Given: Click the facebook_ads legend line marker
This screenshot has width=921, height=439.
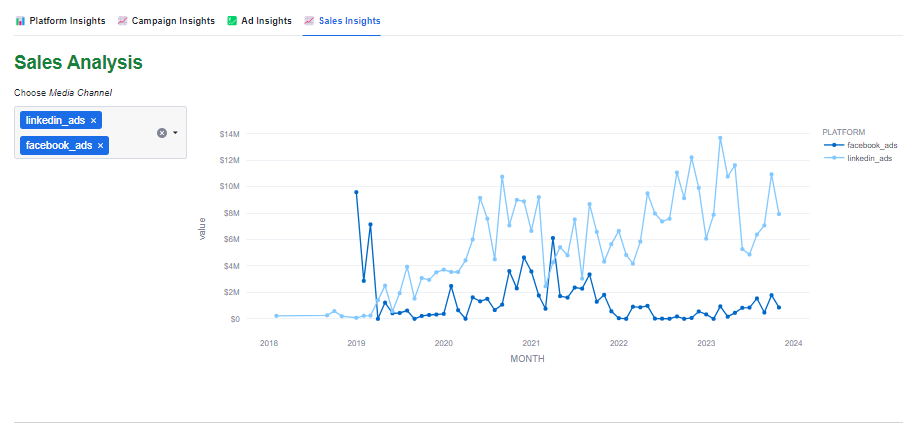Looking at the screenshot, I should point(833,145).
